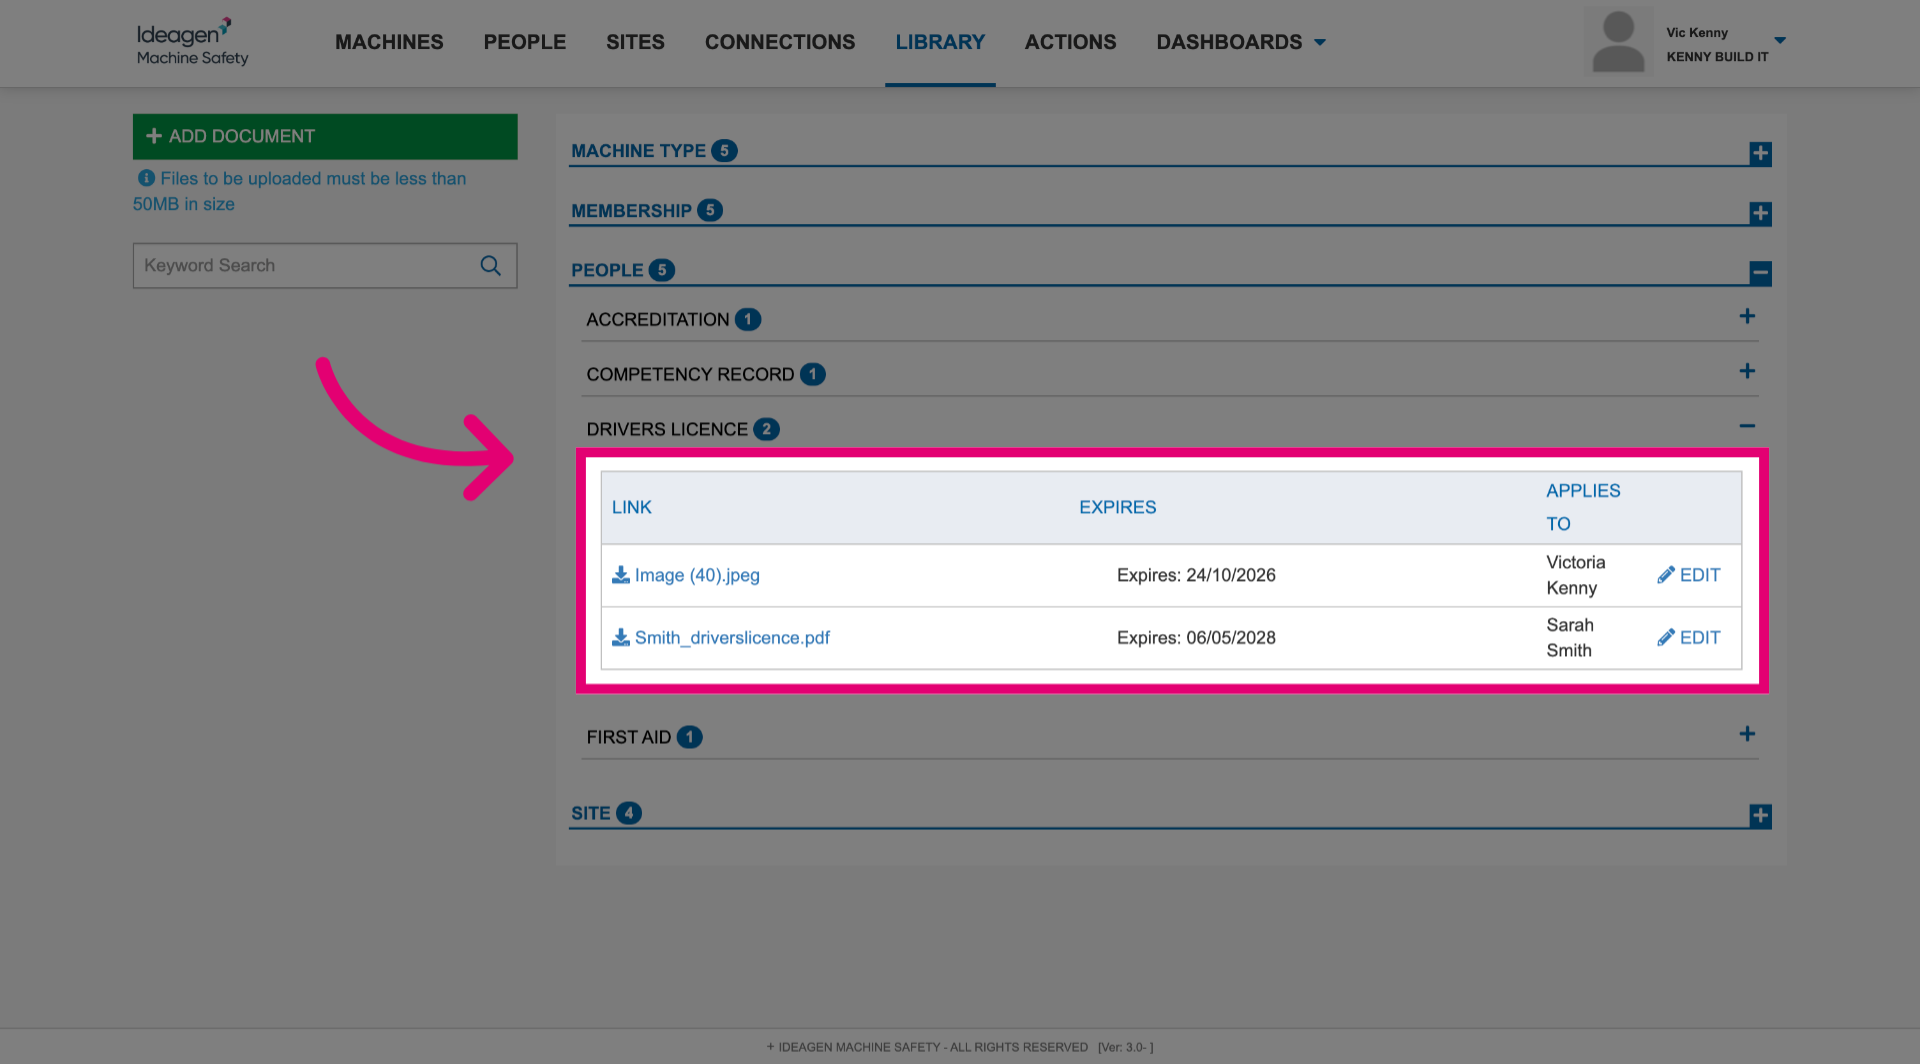1920x1064 pixels.
Task: Click the info icon beside upload size note
Action: 146,178
